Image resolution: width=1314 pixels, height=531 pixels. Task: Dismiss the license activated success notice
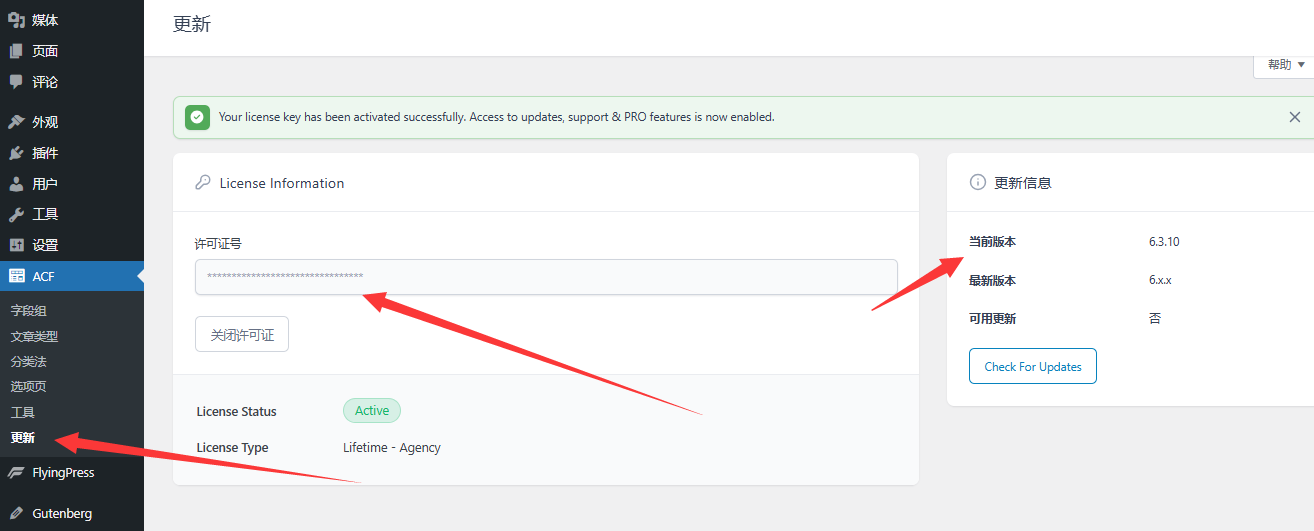tap(1294, 117)
